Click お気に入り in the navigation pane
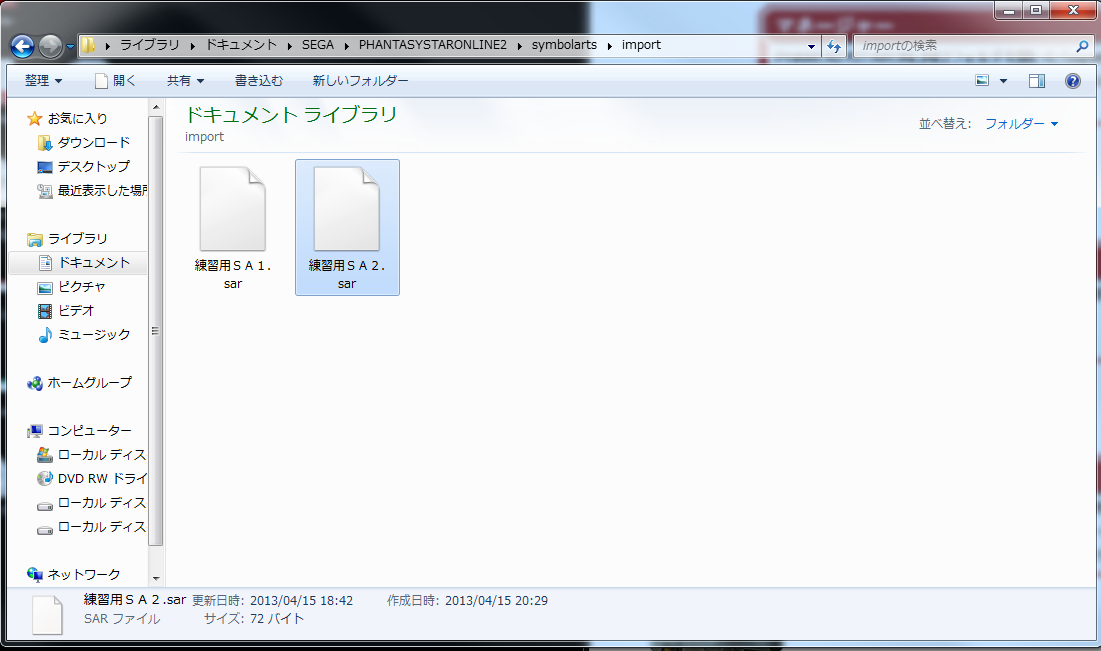This screenshot has width=1101, height=651. click(77, 118)
